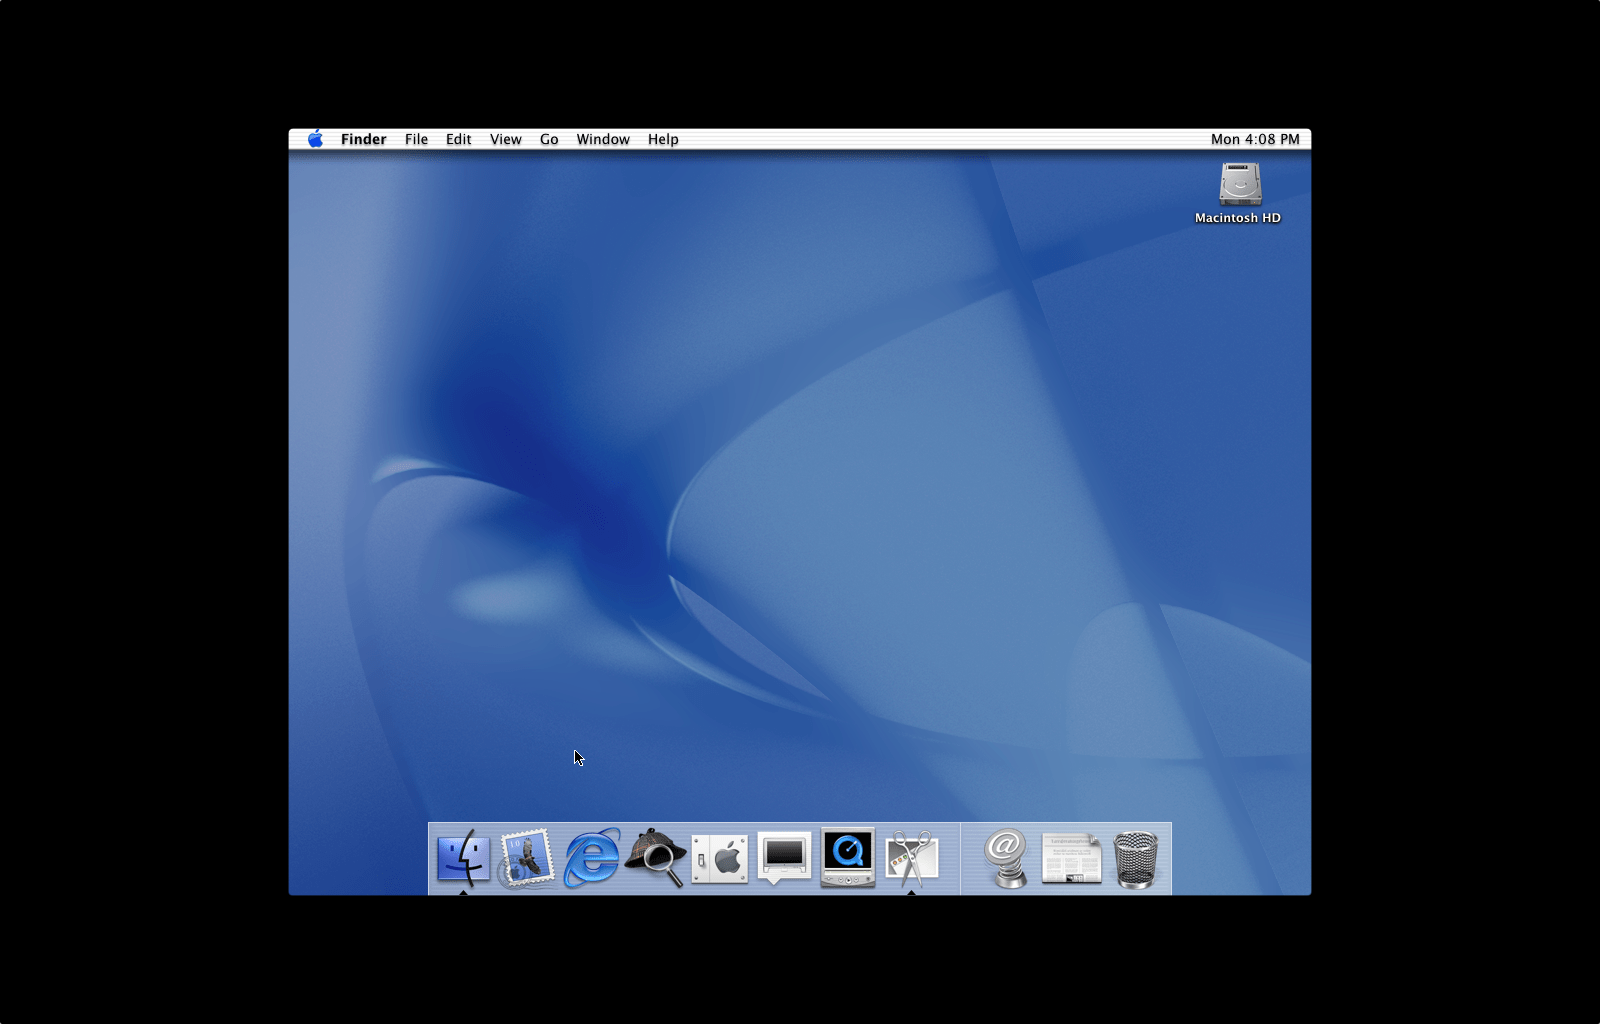Click the @ spring Mac OS X link icon
Viewport: 1600px width, 1024px height.
[x=1007, y=858]
